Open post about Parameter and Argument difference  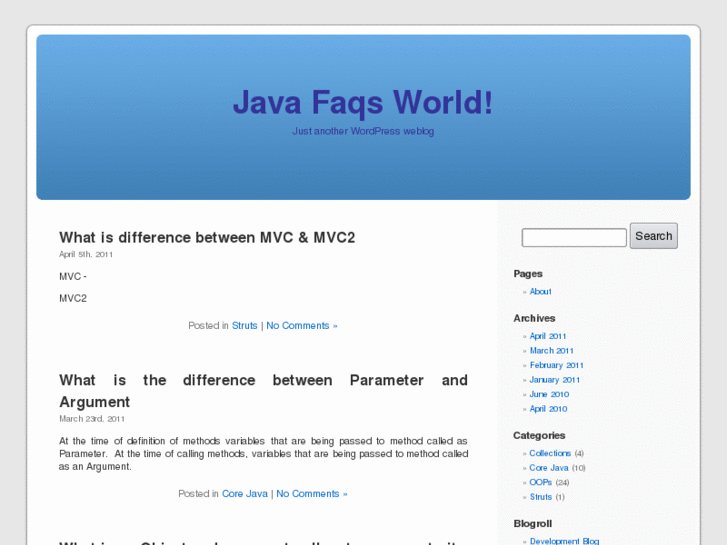(x=263, y=391)
